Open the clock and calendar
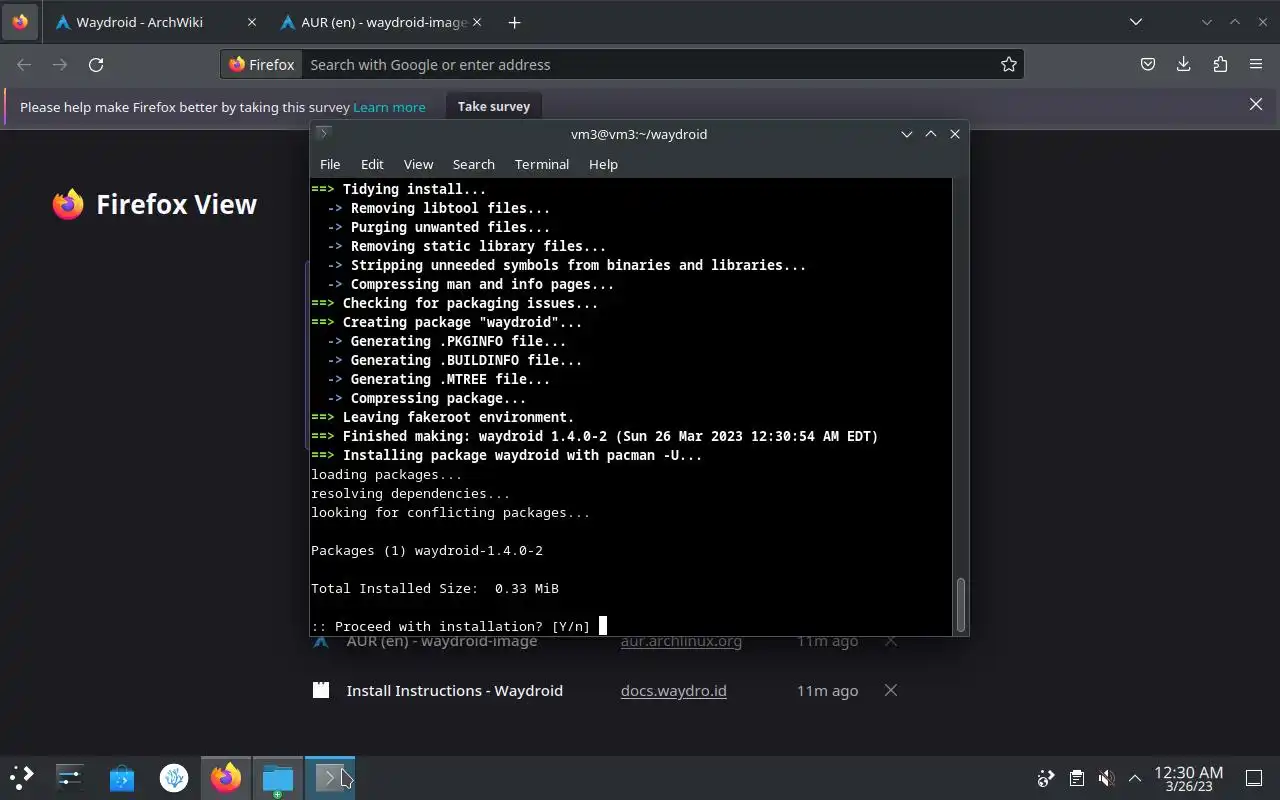This screenshot has width=1280, height=800. [1189, 778]
